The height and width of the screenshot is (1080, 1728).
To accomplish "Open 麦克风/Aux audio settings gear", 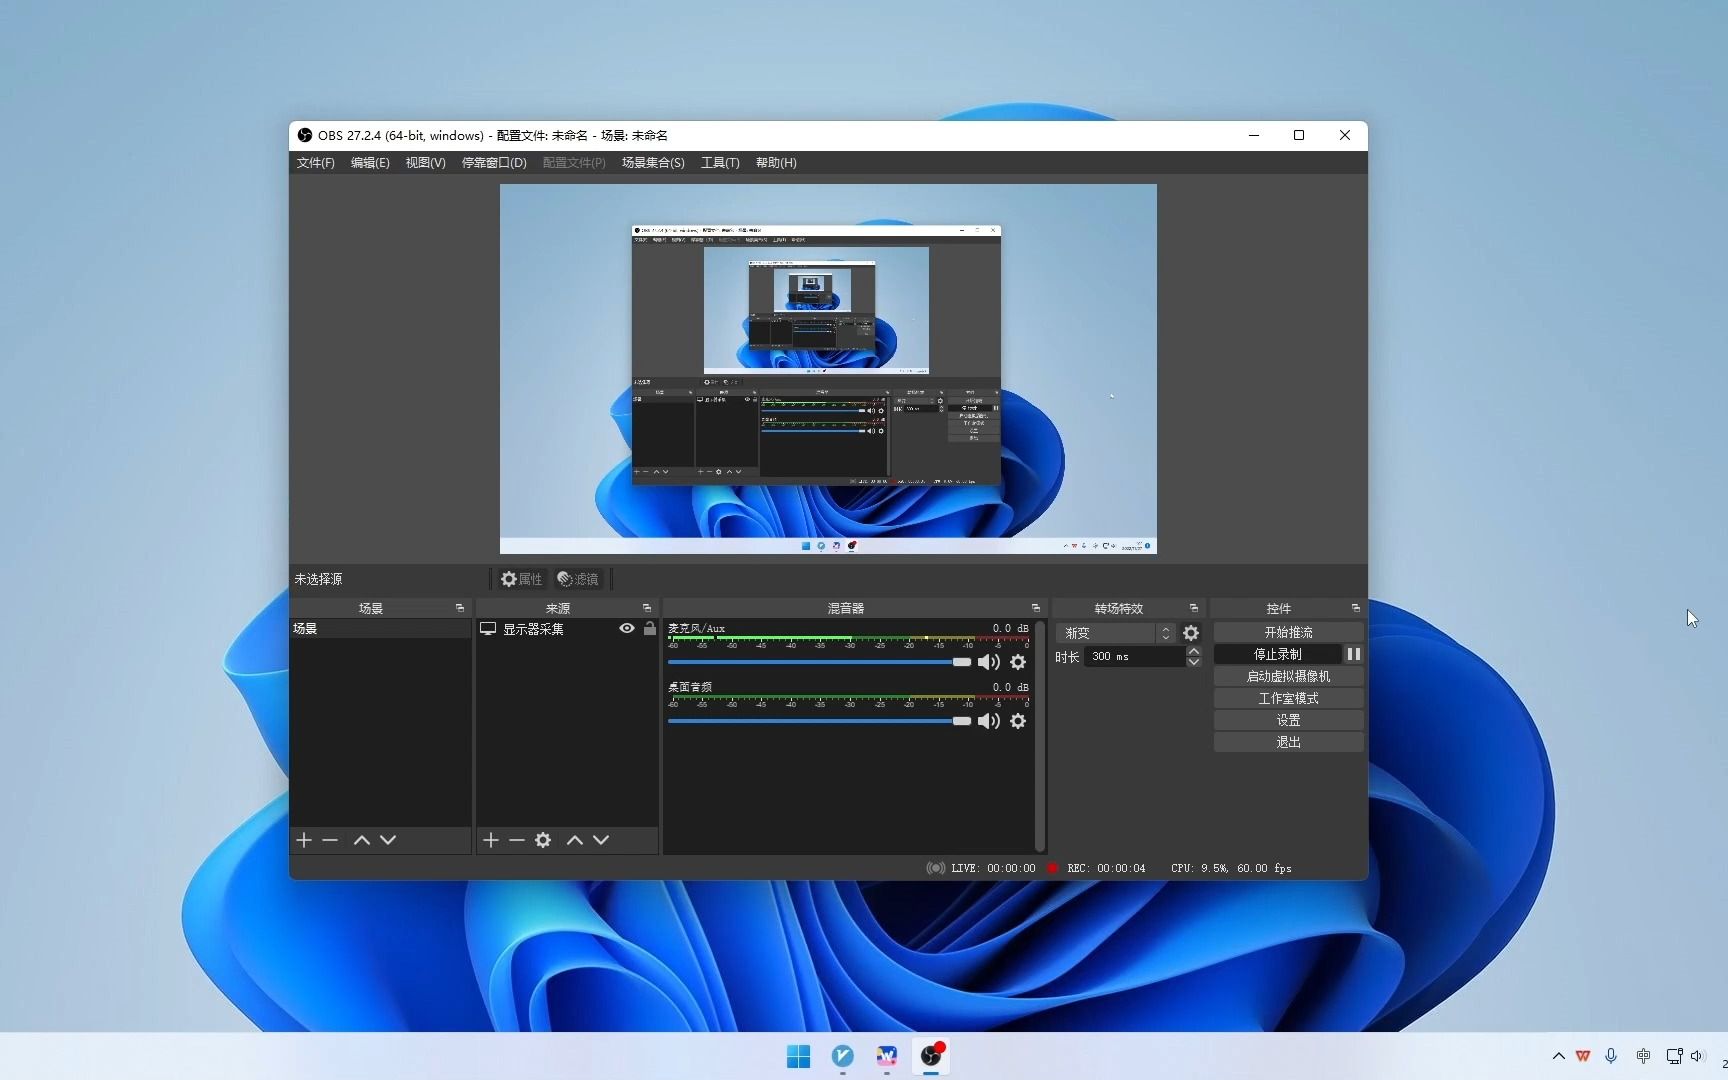I will (1018, 662).
